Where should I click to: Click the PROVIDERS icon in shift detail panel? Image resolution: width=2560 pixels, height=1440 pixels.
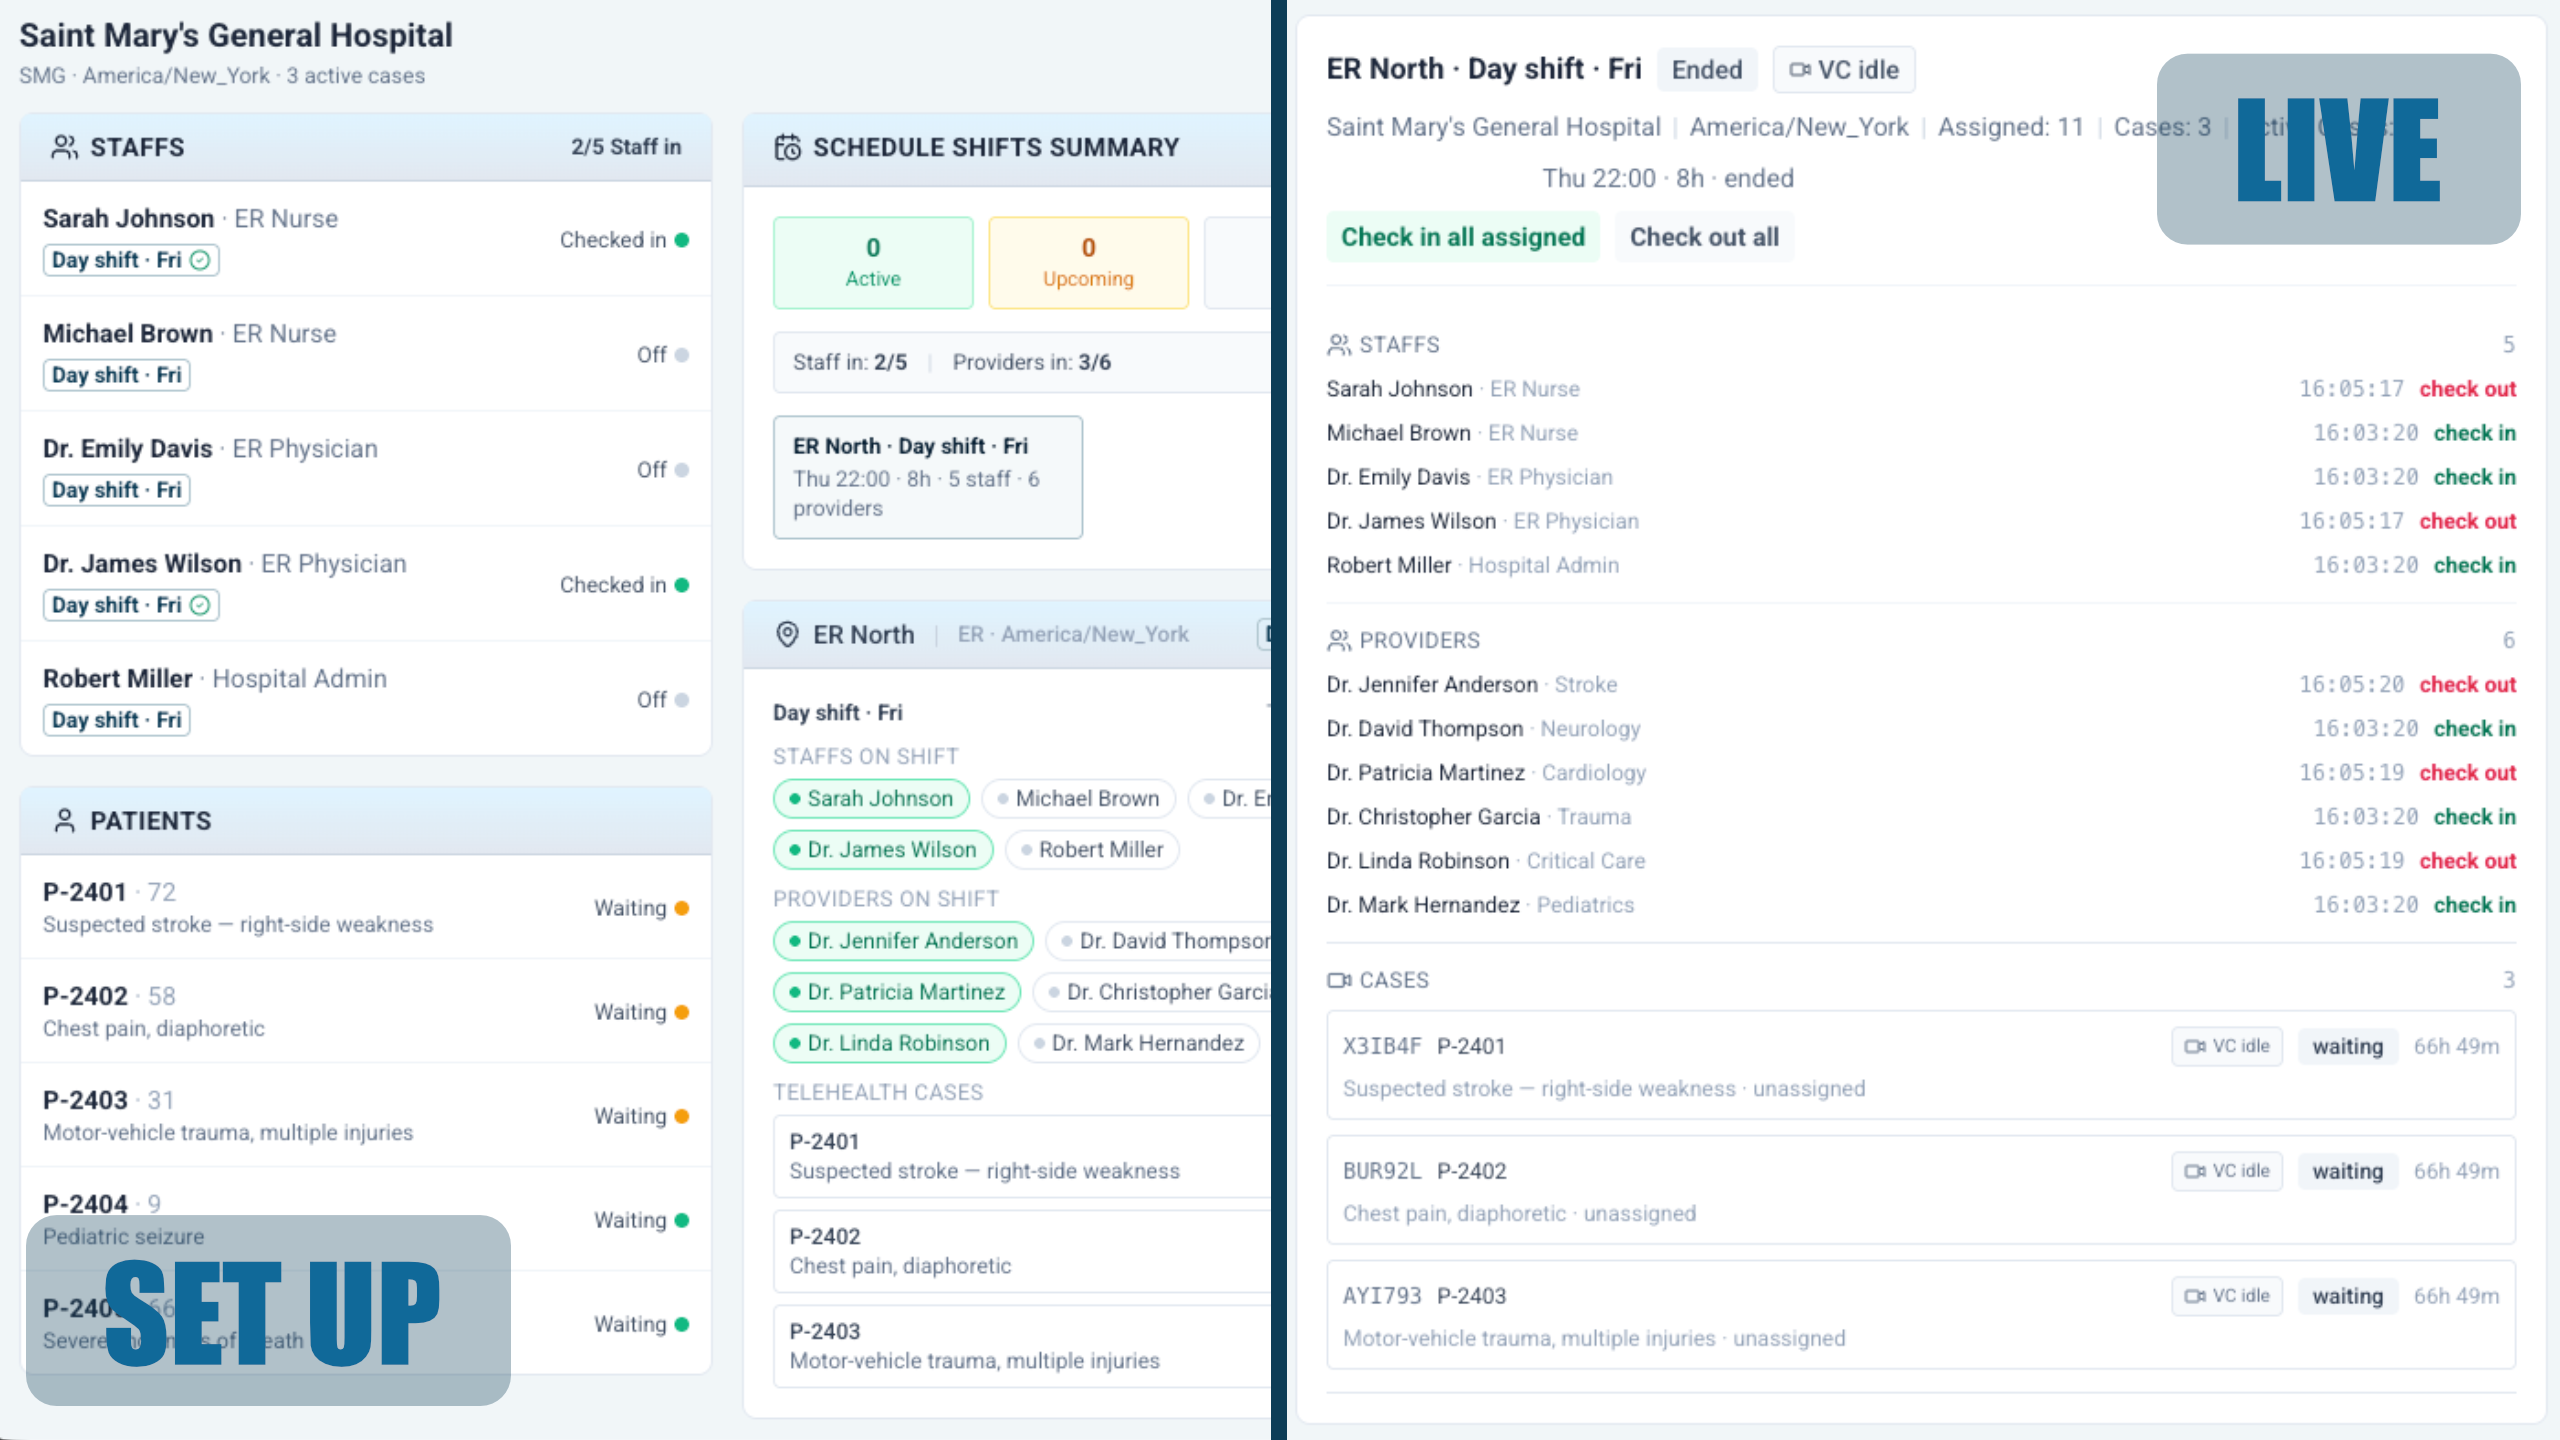pos(1339,640)
